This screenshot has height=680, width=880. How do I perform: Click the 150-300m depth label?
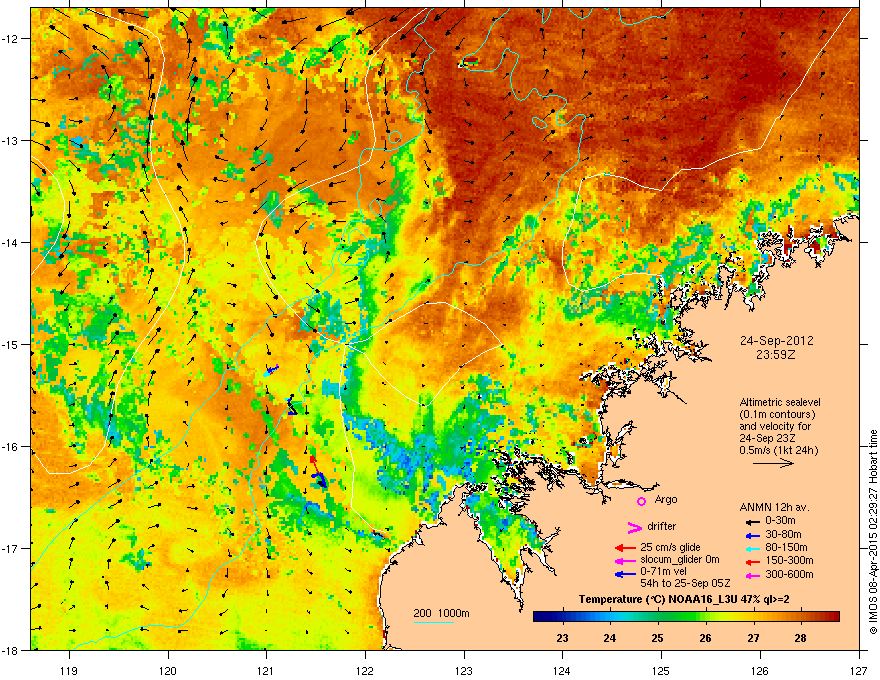[789, 560]
